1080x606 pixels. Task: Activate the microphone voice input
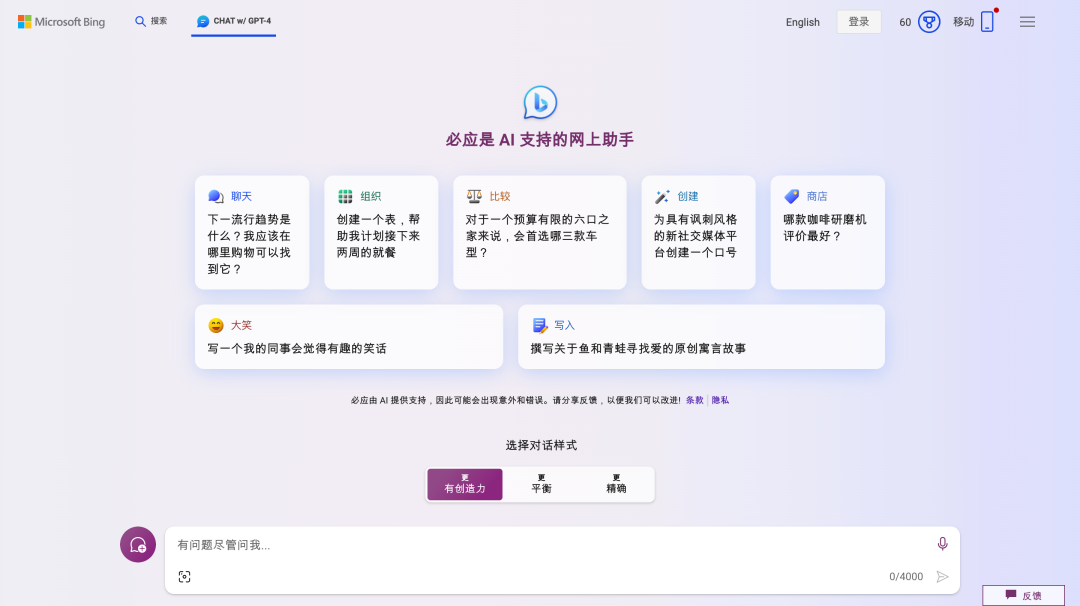(x=942, y=544)
